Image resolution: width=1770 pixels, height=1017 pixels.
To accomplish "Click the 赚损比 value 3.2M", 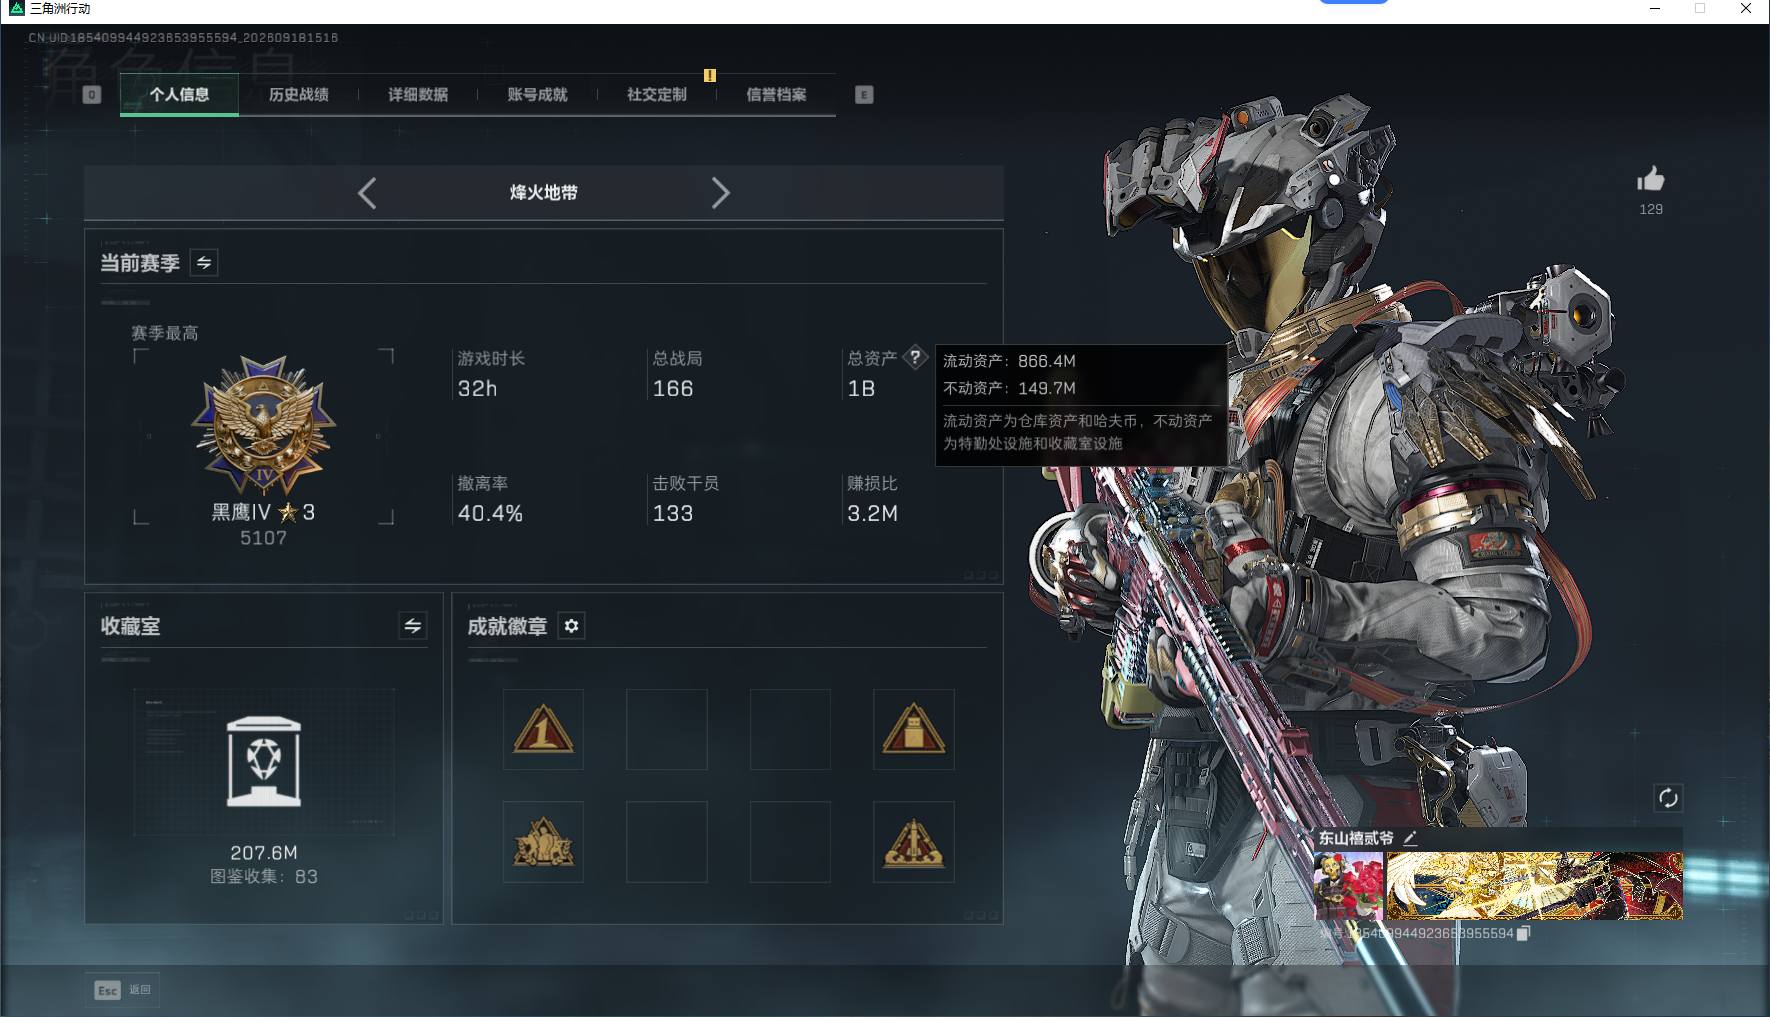I will point(872,514).
